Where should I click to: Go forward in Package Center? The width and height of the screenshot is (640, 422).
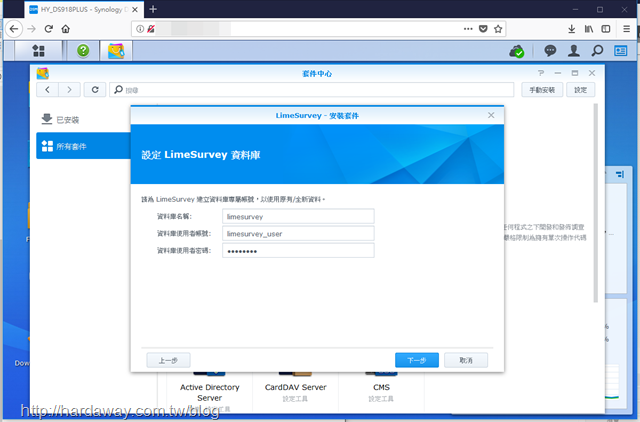click(x=69, y=90)
